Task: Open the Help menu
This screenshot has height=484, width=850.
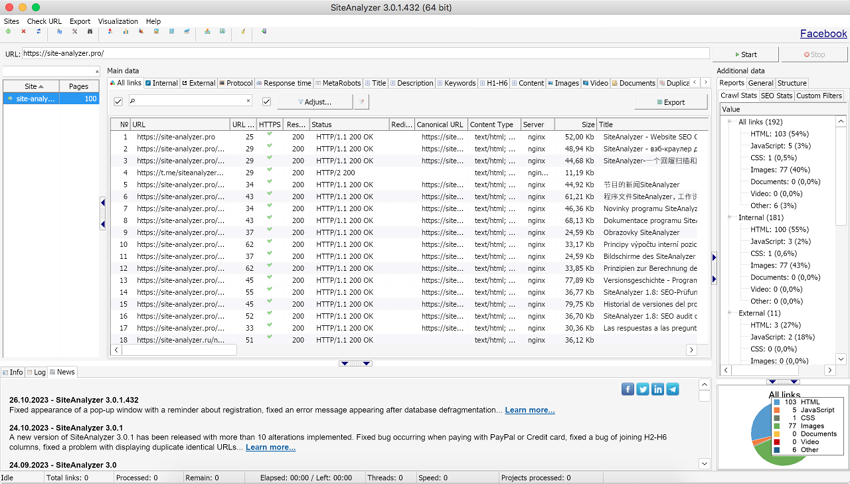Action: [x=153, y=21]
